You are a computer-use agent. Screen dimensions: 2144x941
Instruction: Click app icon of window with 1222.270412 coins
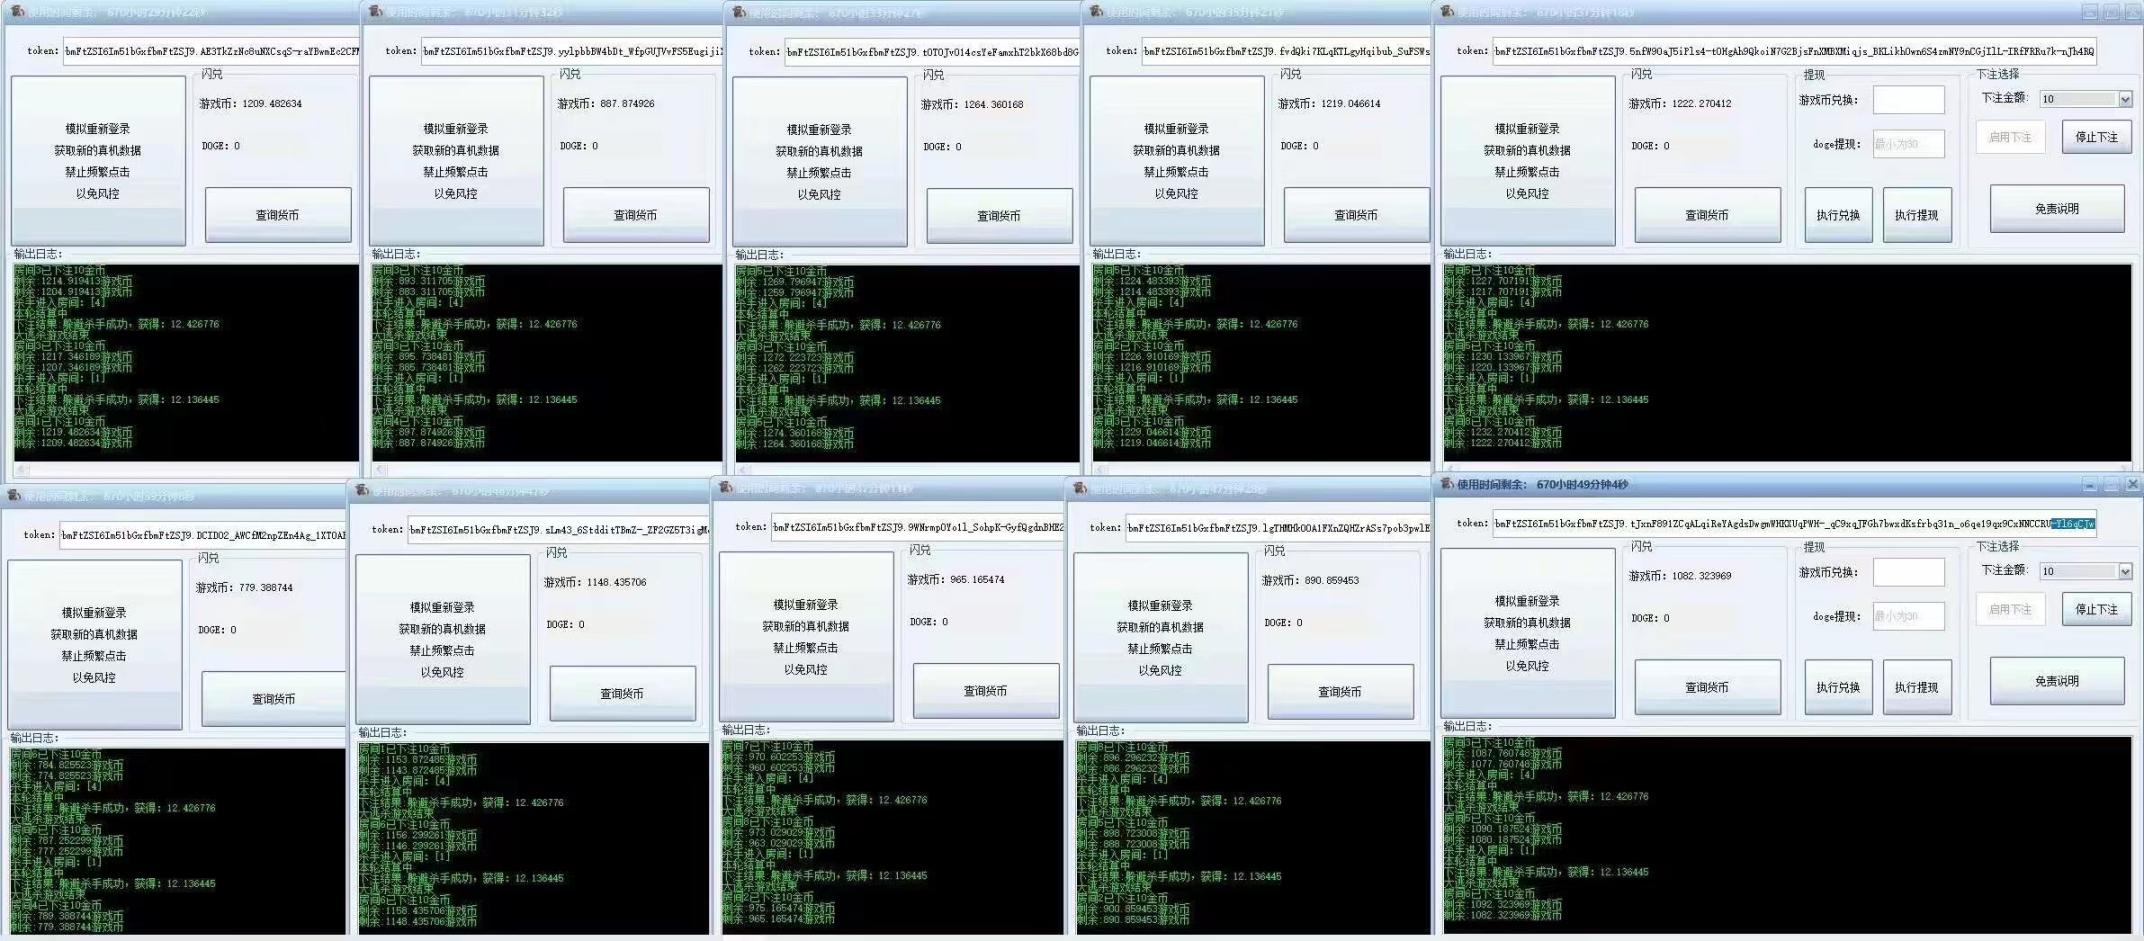1446,12
